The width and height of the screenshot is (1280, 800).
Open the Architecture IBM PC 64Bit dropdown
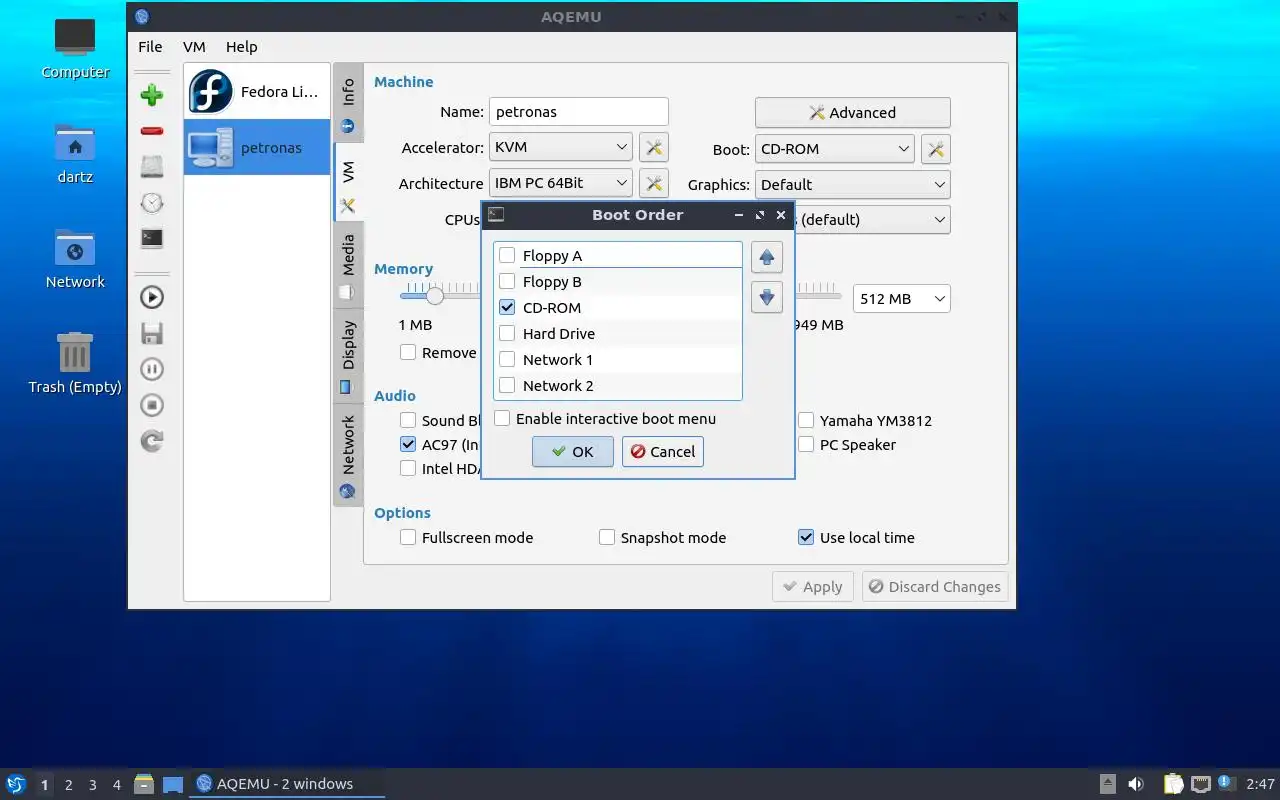560,183
